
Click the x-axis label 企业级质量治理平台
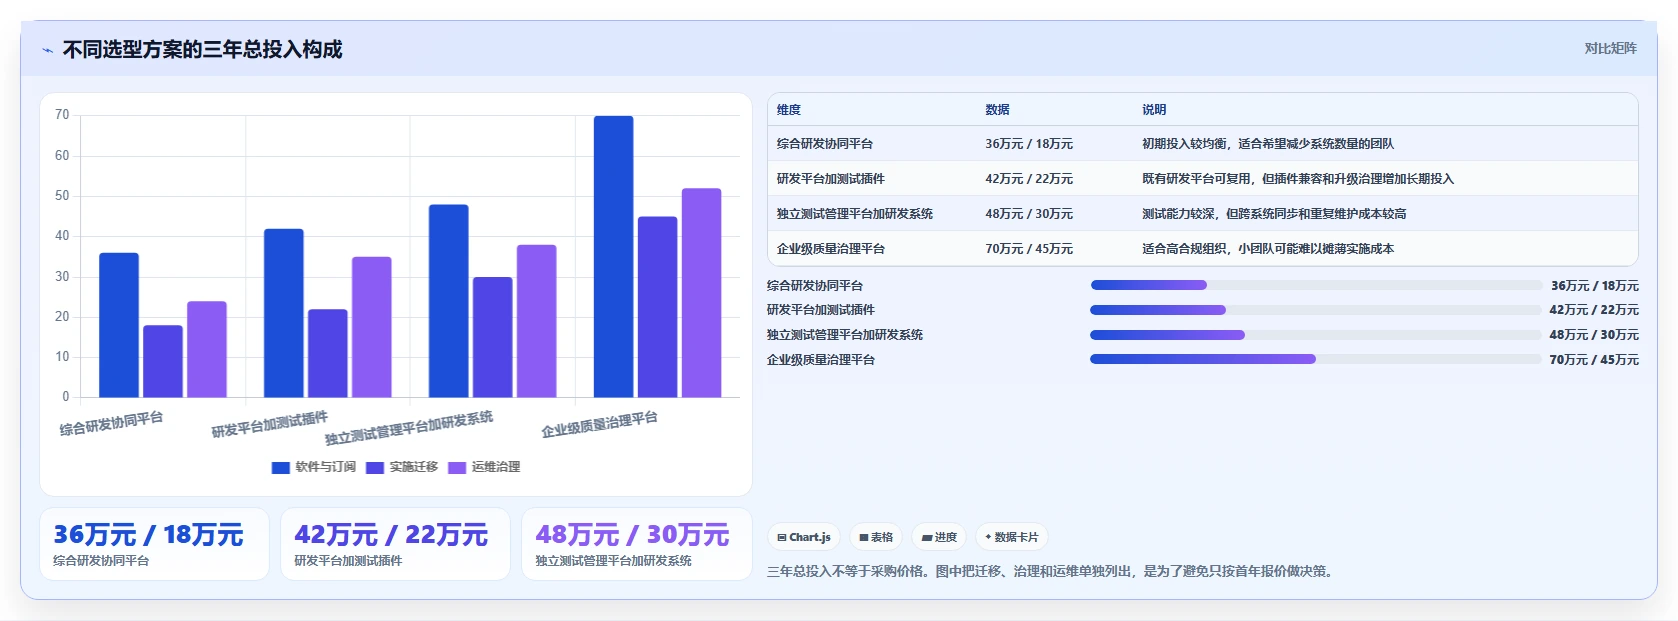pos(599,424)
